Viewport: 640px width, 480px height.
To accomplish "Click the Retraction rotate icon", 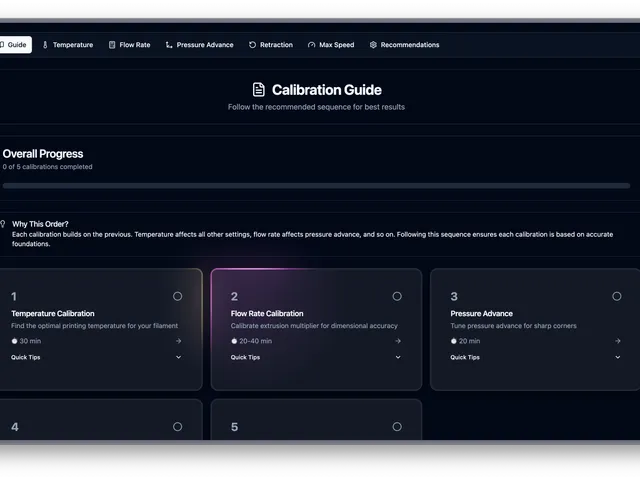I will 253,45.
